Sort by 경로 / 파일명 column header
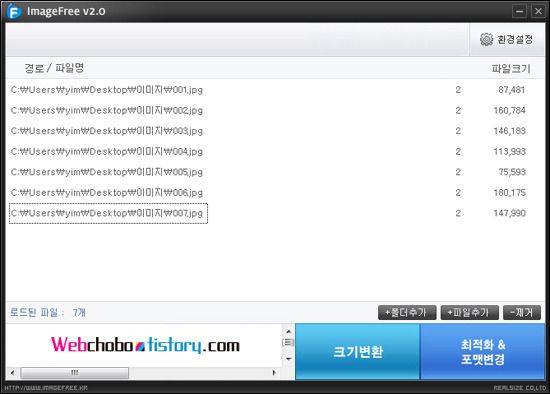 click(54, 68)
